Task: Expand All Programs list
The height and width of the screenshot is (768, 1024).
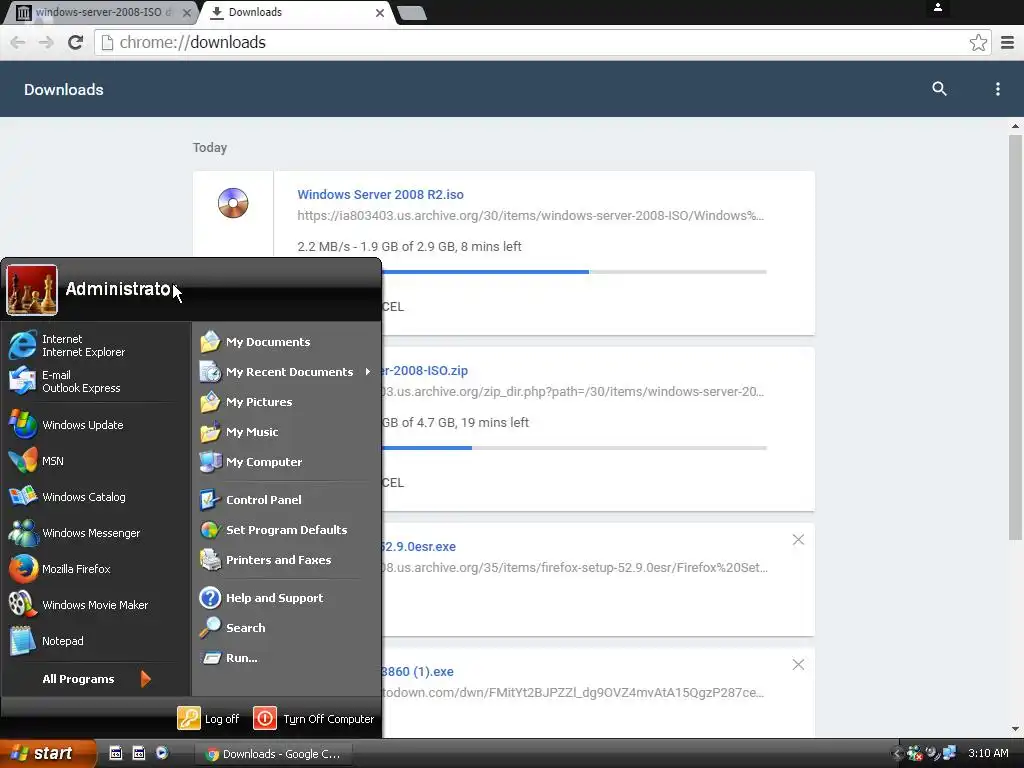Action: (x=95, y=679)
